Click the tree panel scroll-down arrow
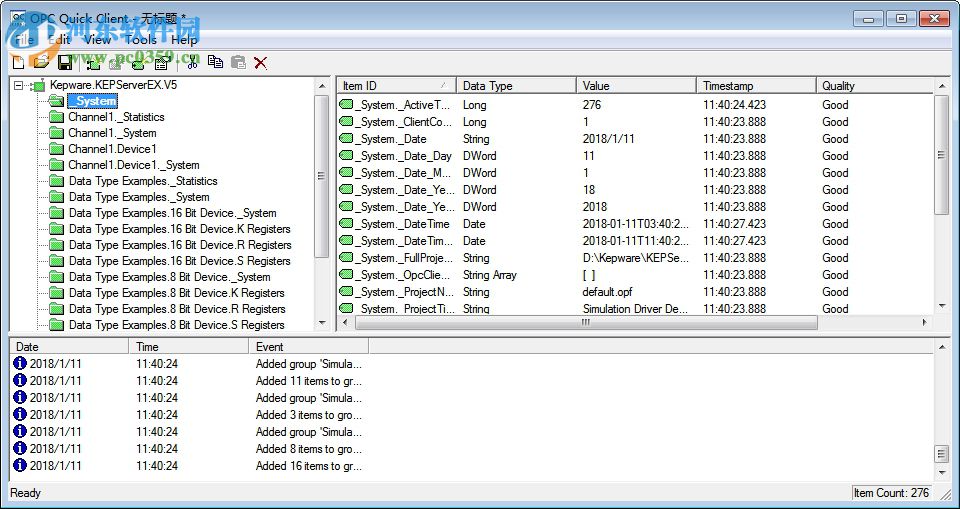 click(323, 323)
